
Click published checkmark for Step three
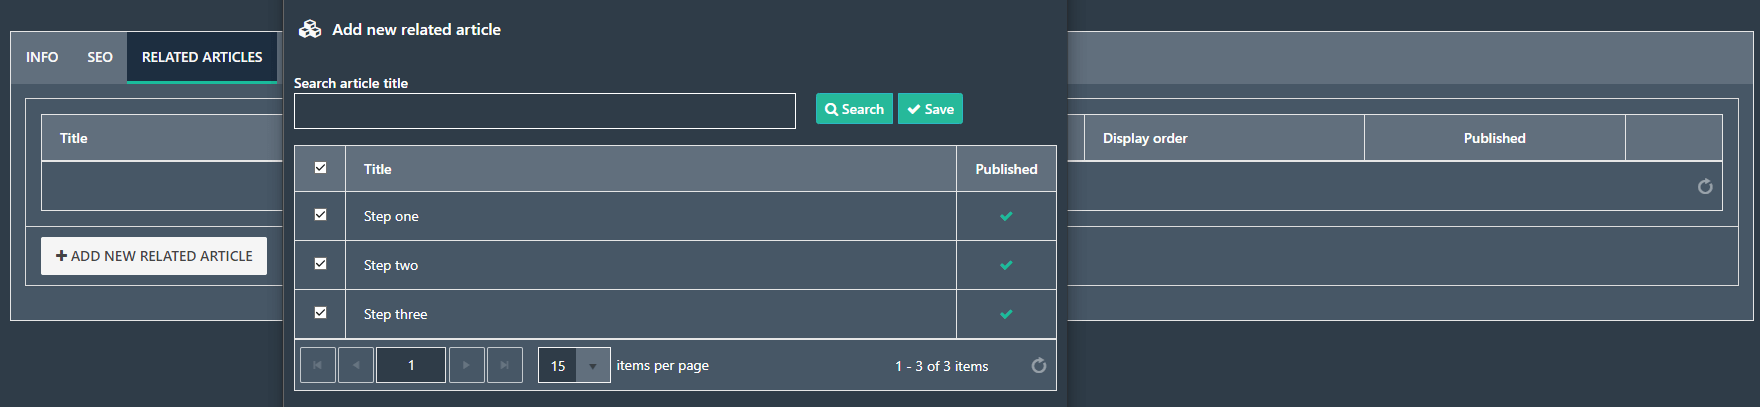pyautogui.click(x=1006, y=314)
